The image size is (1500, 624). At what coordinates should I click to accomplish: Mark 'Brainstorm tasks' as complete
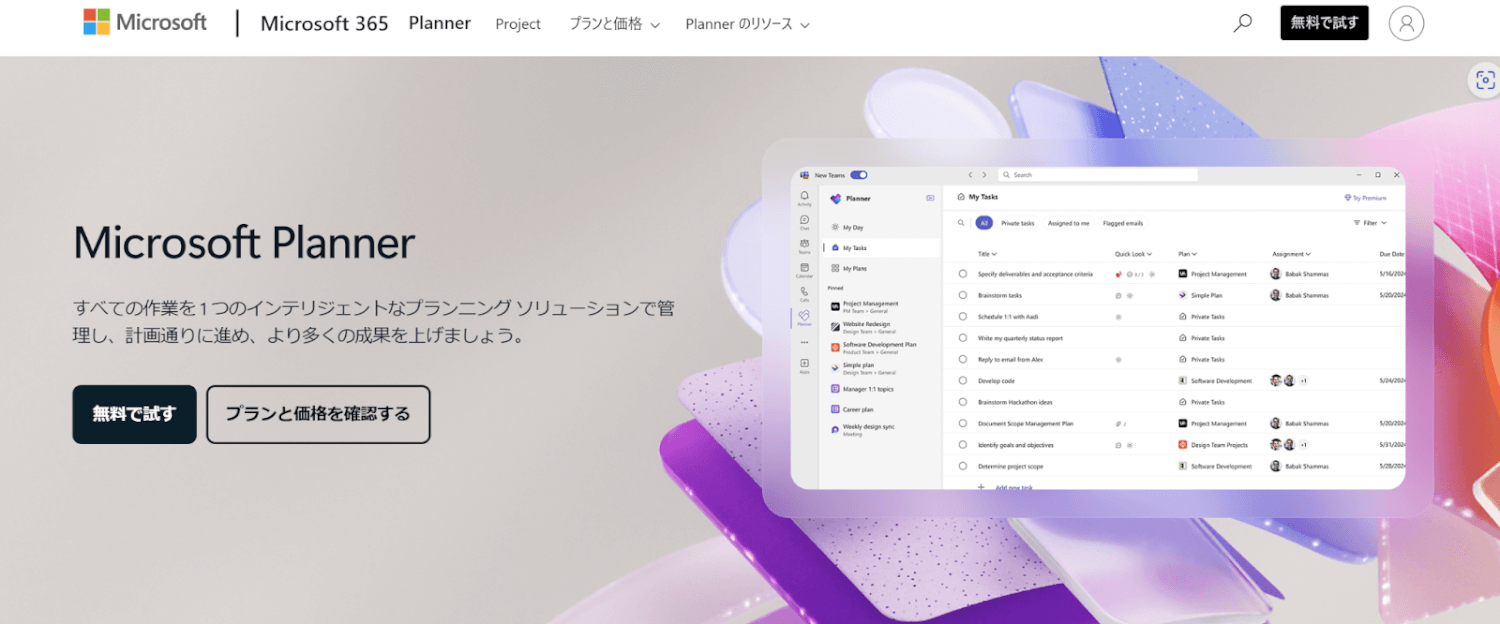click(963, 295)
